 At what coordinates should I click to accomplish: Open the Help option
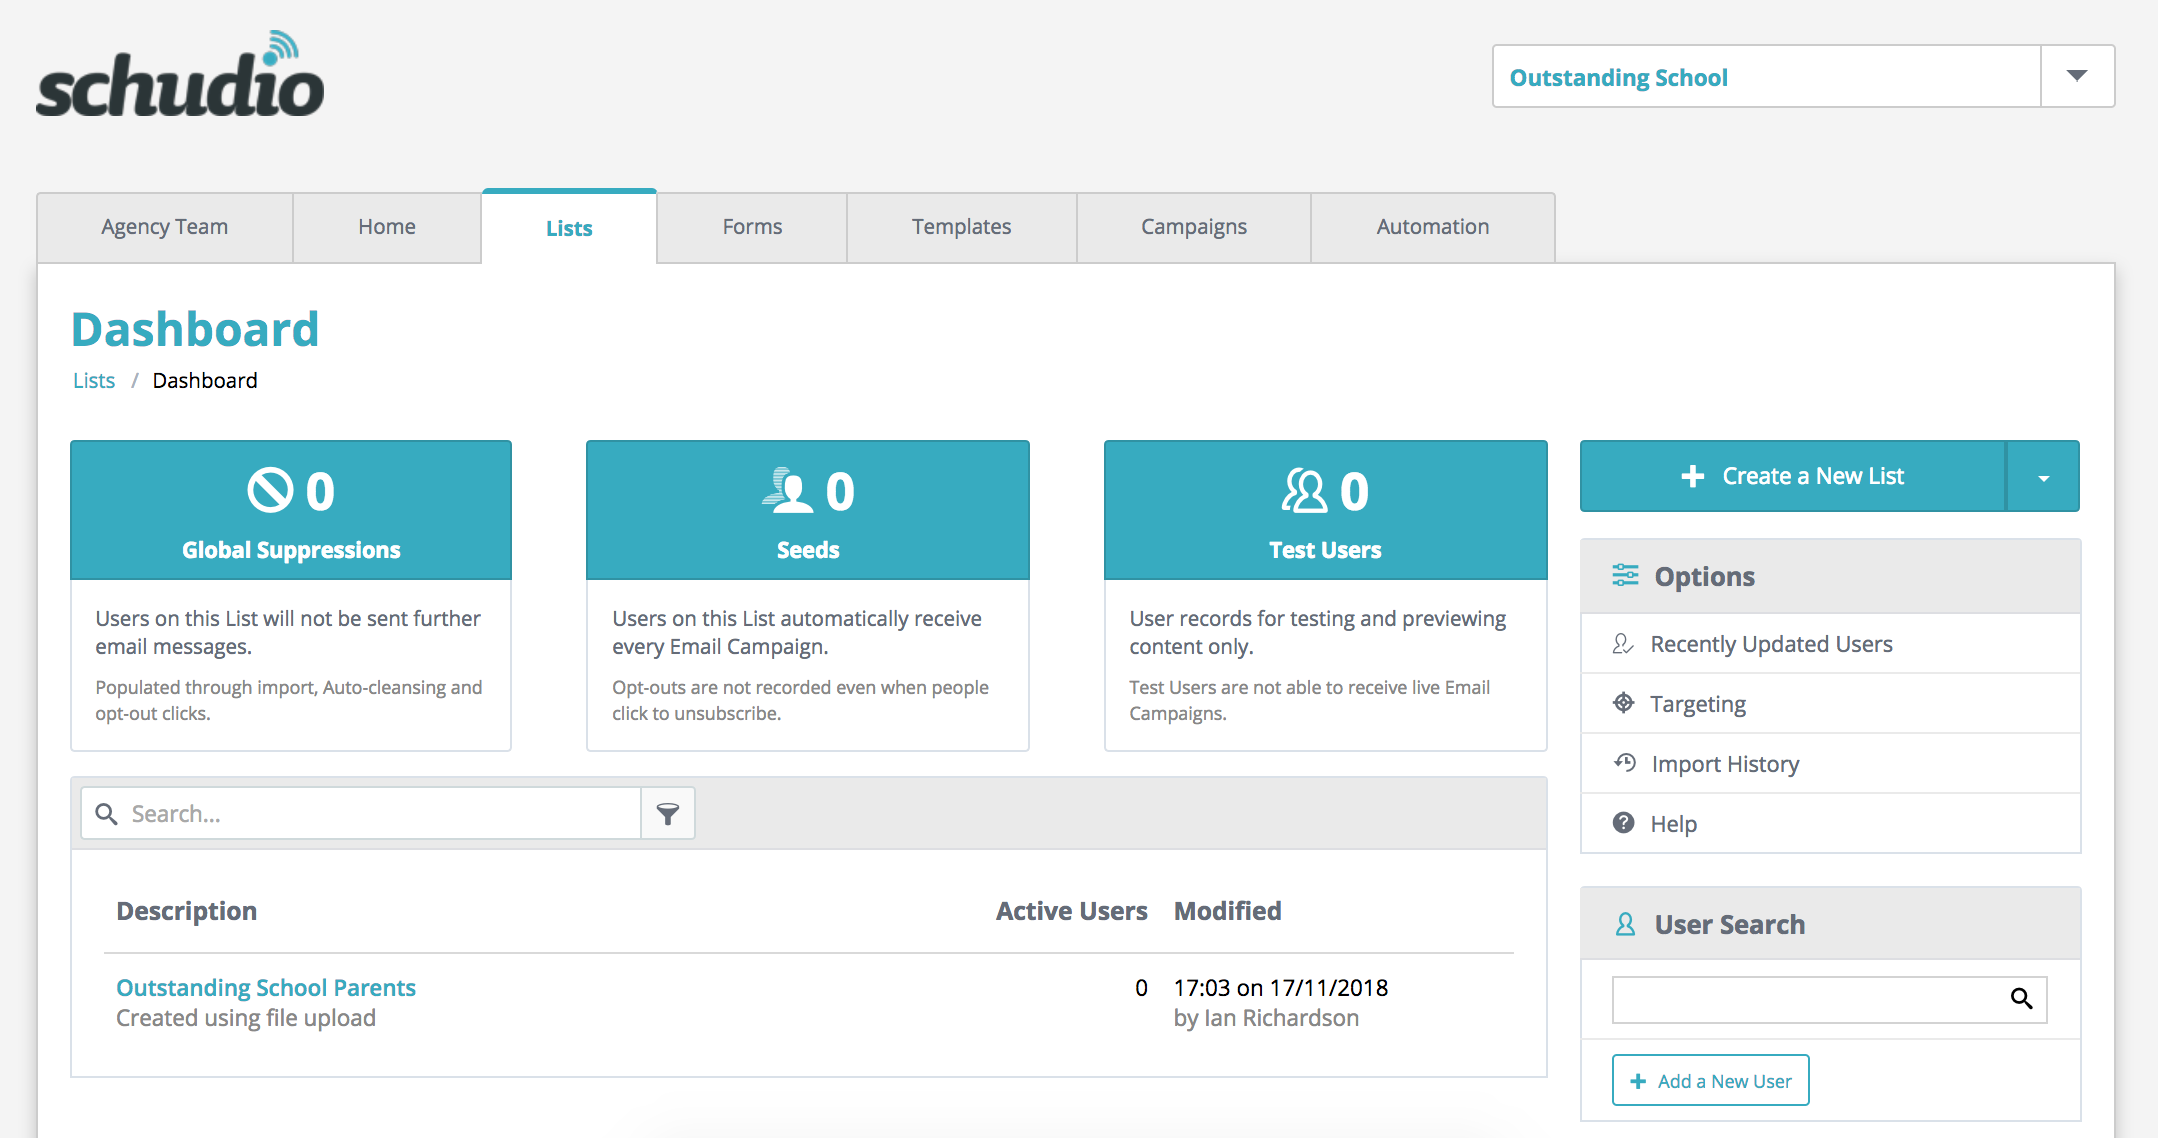pyautogui.click(x=1830, y=824)
